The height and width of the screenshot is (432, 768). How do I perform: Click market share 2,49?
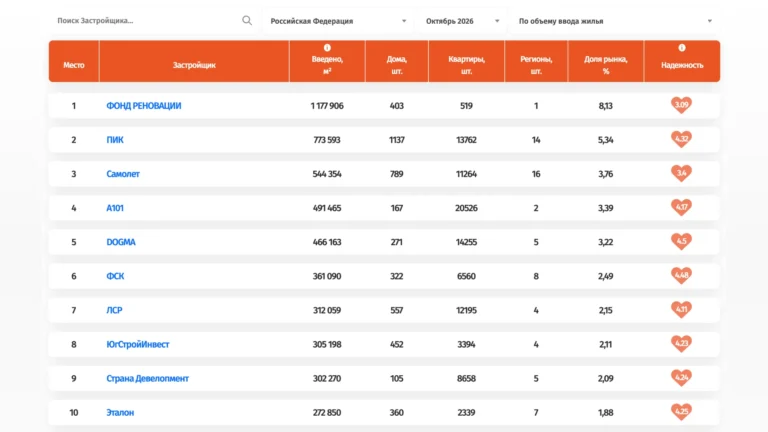click(x=605, y=276)
